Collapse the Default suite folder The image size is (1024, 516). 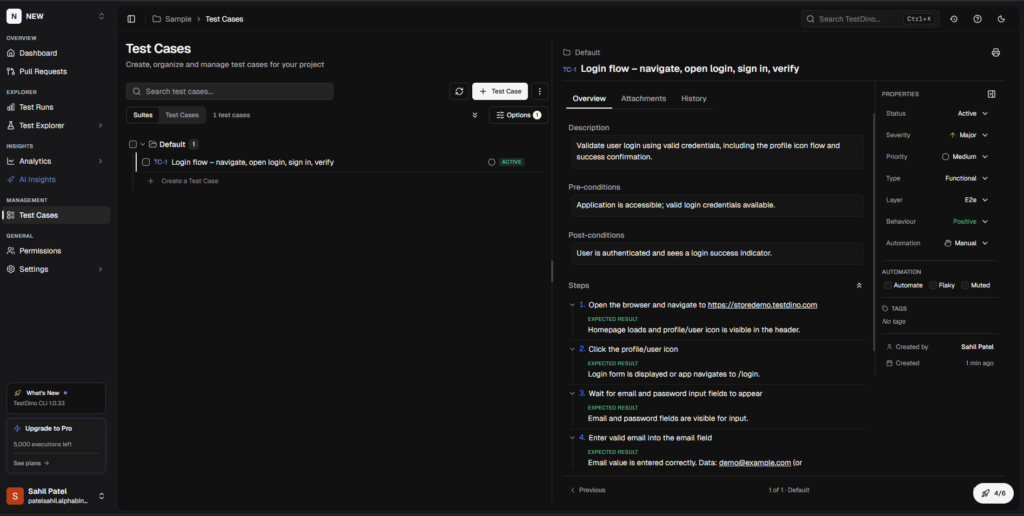pyautogui.click(x=143, y=144)
